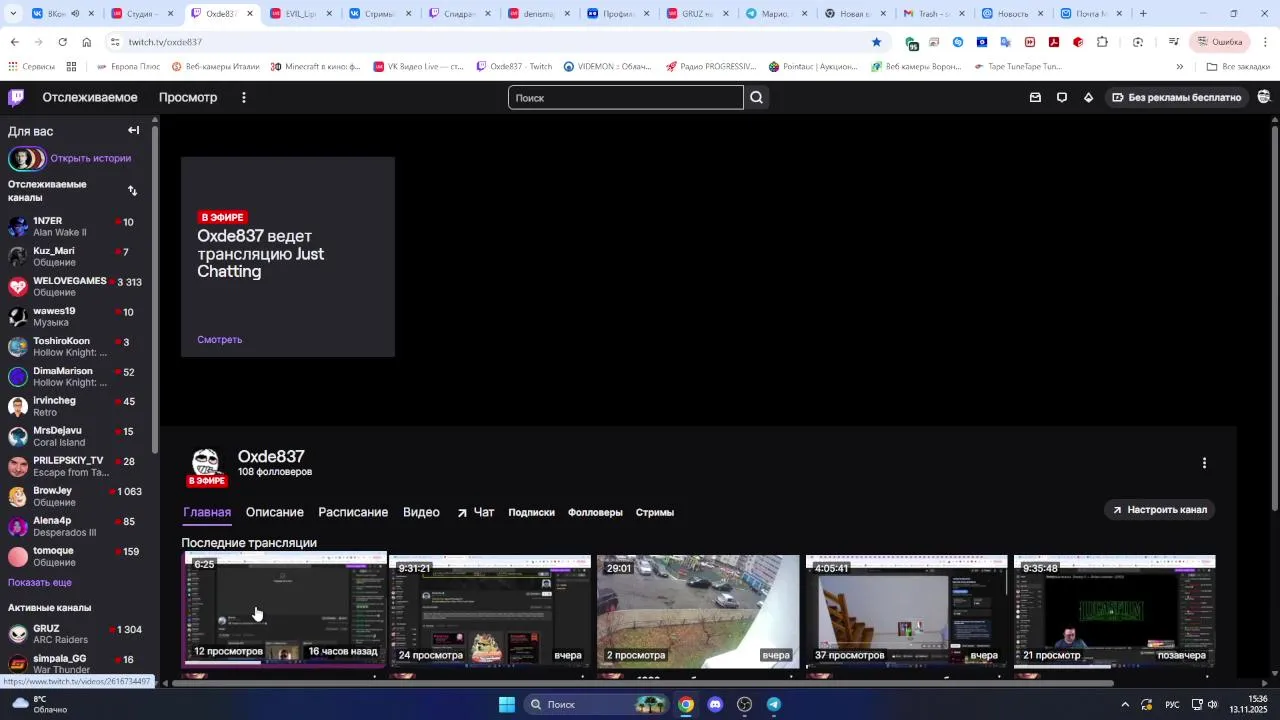Select the 'Главная' channel tab

[207, 512]
